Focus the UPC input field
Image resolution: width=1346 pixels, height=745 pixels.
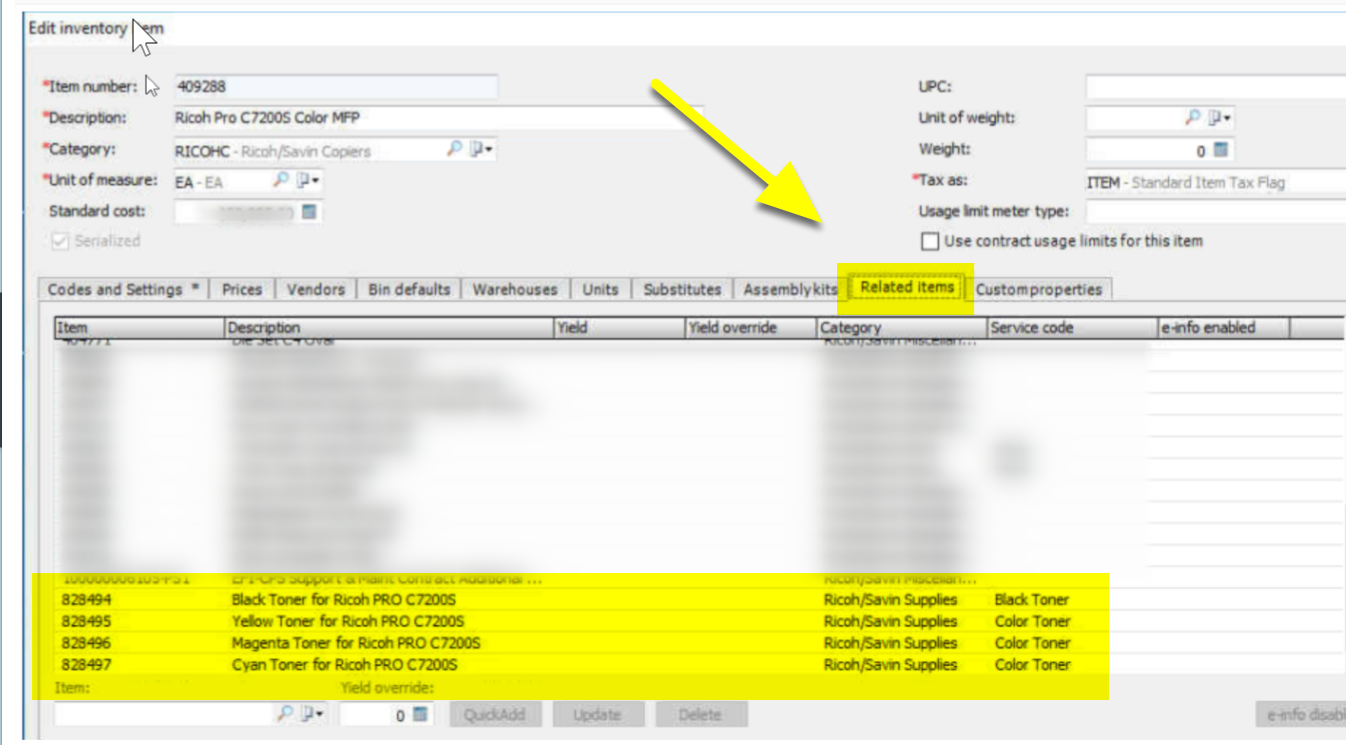[x=1216, y=86]
